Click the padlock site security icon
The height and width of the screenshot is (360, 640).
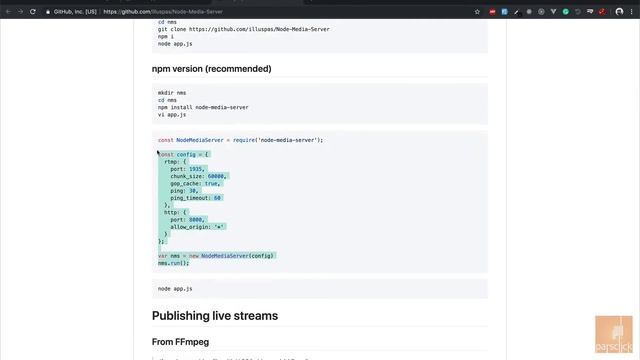[x=48, y=12]
